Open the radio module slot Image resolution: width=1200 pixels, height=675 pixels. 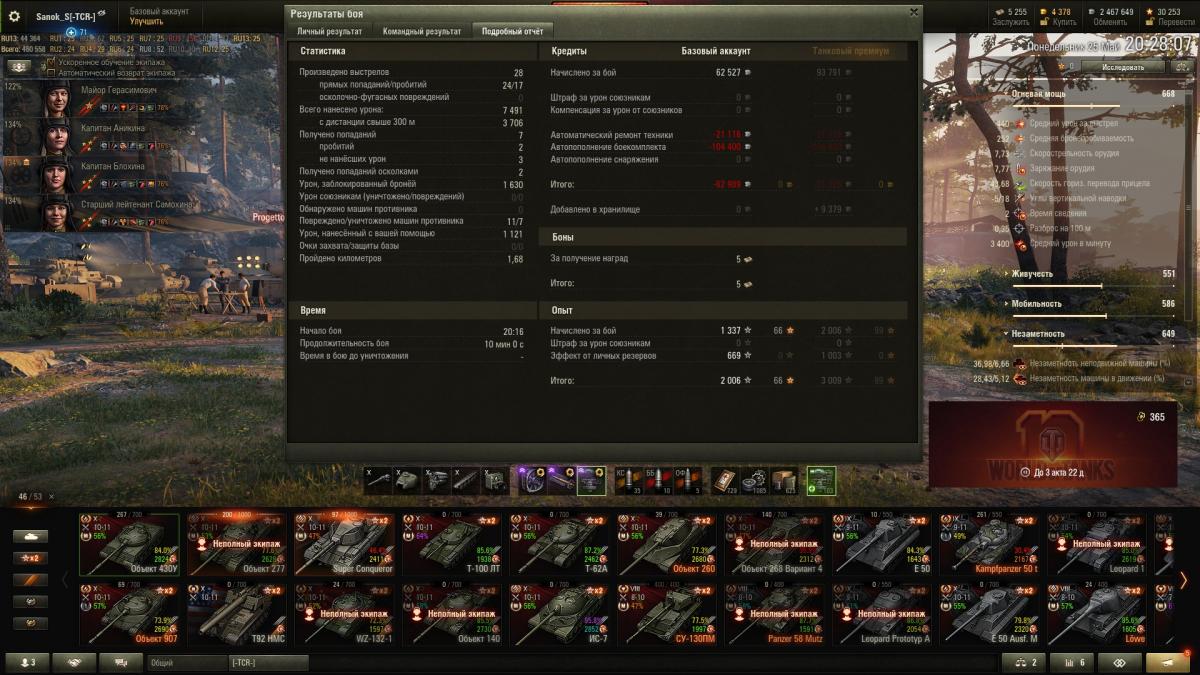pos(495,480)
